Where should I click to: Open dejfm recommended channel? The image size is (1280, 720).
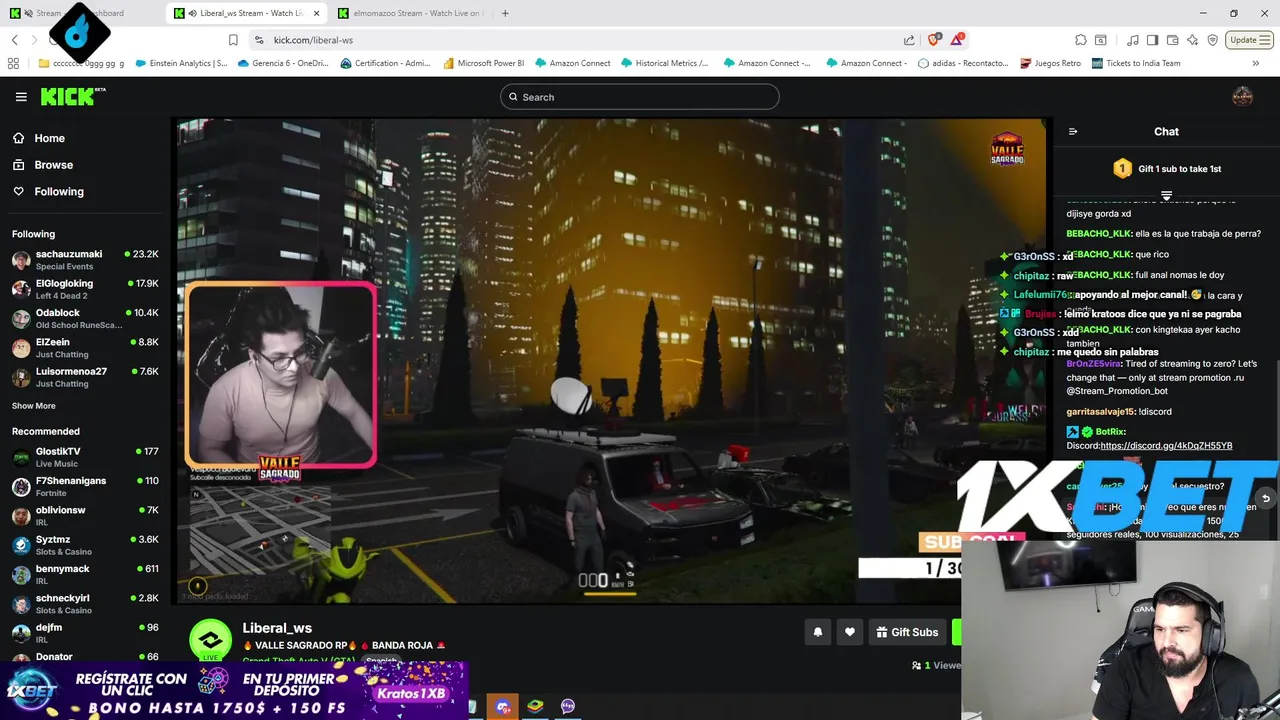click(85, 633)
